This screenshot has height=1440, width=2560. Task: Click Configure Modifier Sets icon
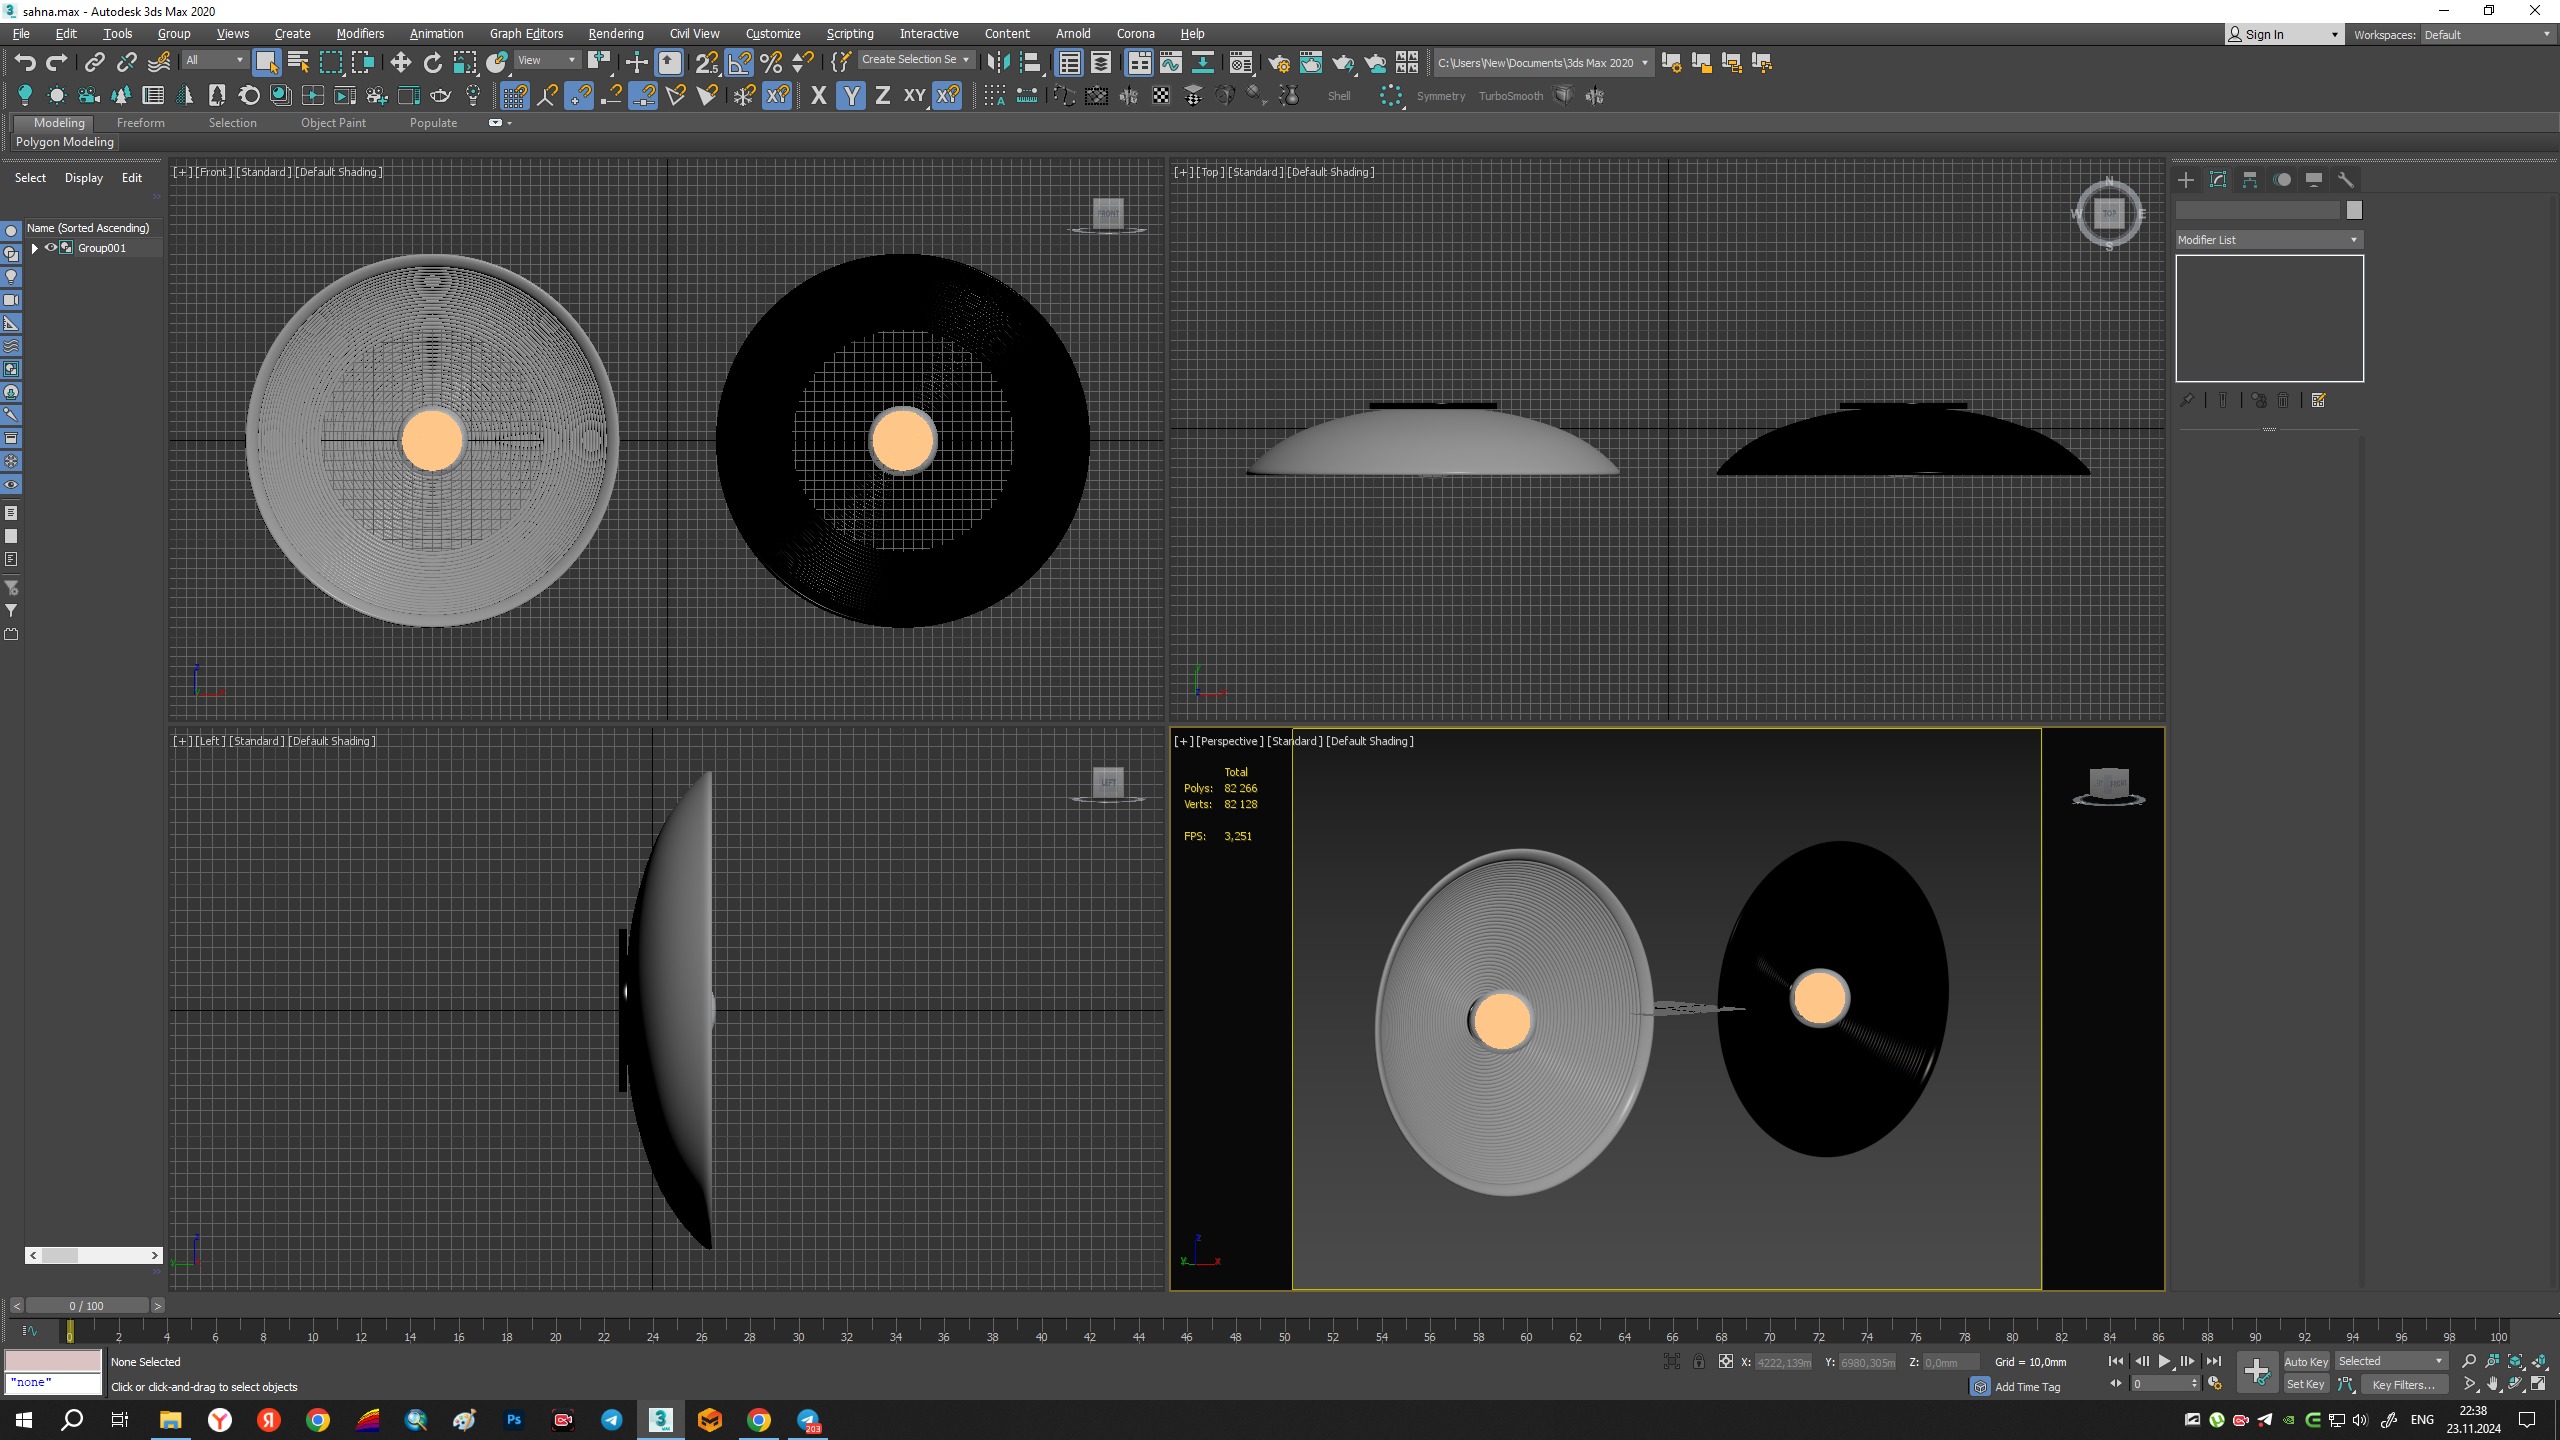click(x=2319, y=400)
